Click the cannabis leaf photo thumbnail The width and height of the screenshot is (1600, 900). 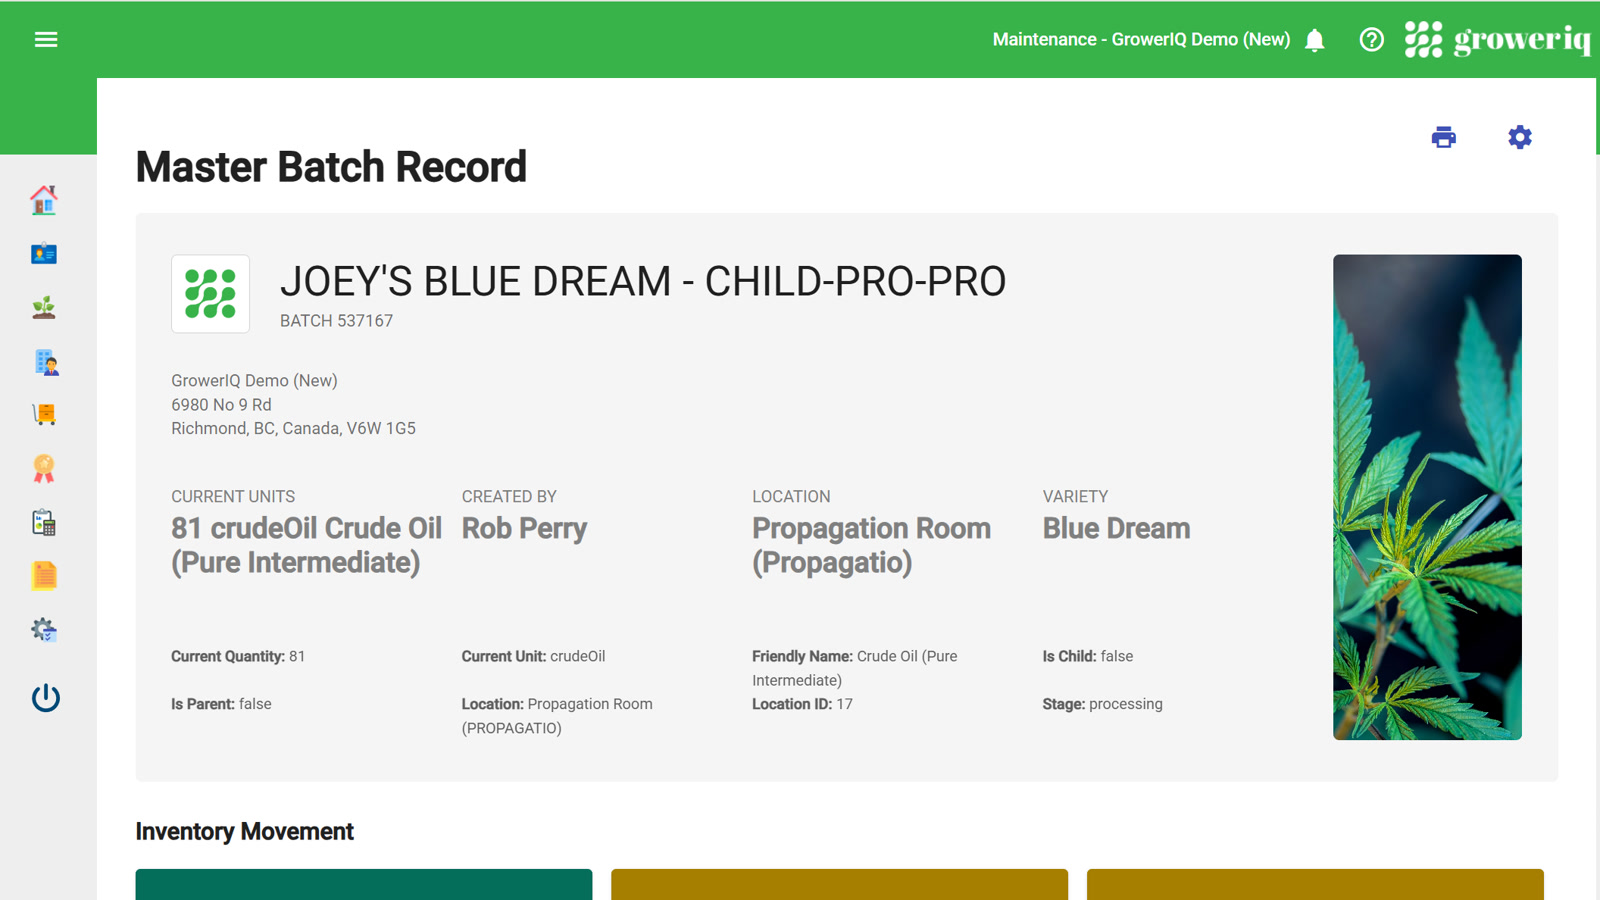tap(1427, 497)
